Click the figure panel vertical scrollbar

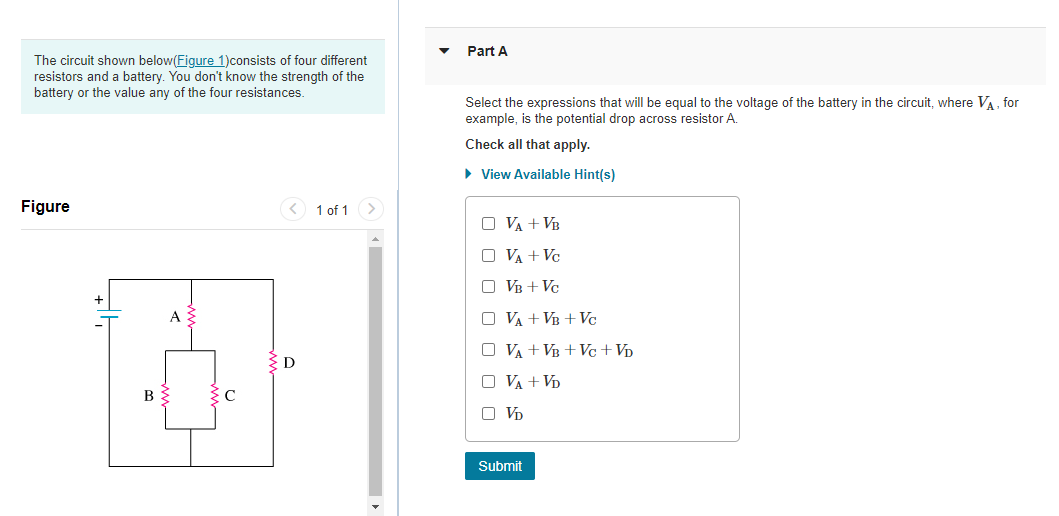(x=376, y=370)
